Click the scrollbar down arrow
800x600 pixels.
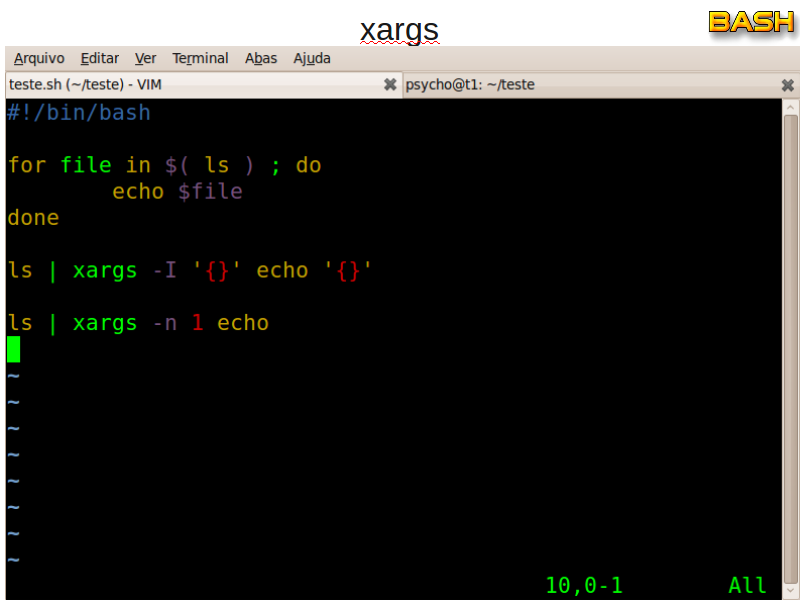789,590
